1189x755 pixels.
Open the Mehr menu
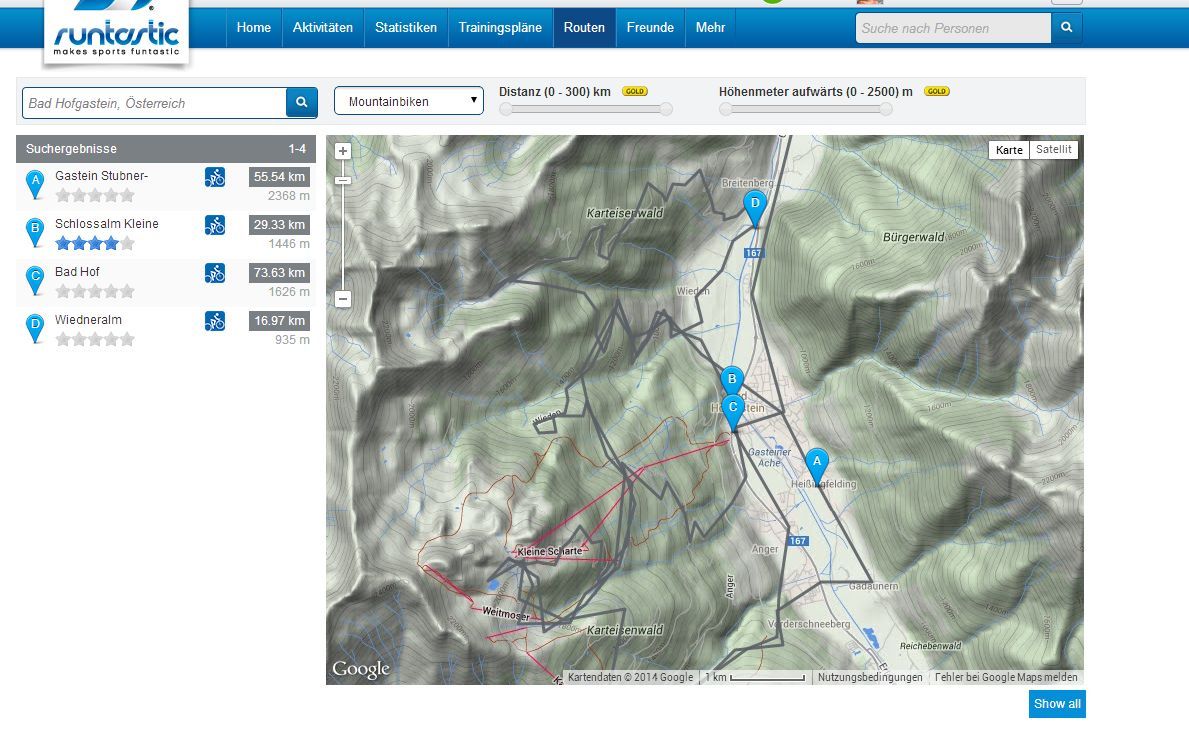click(x=710, y=28)
